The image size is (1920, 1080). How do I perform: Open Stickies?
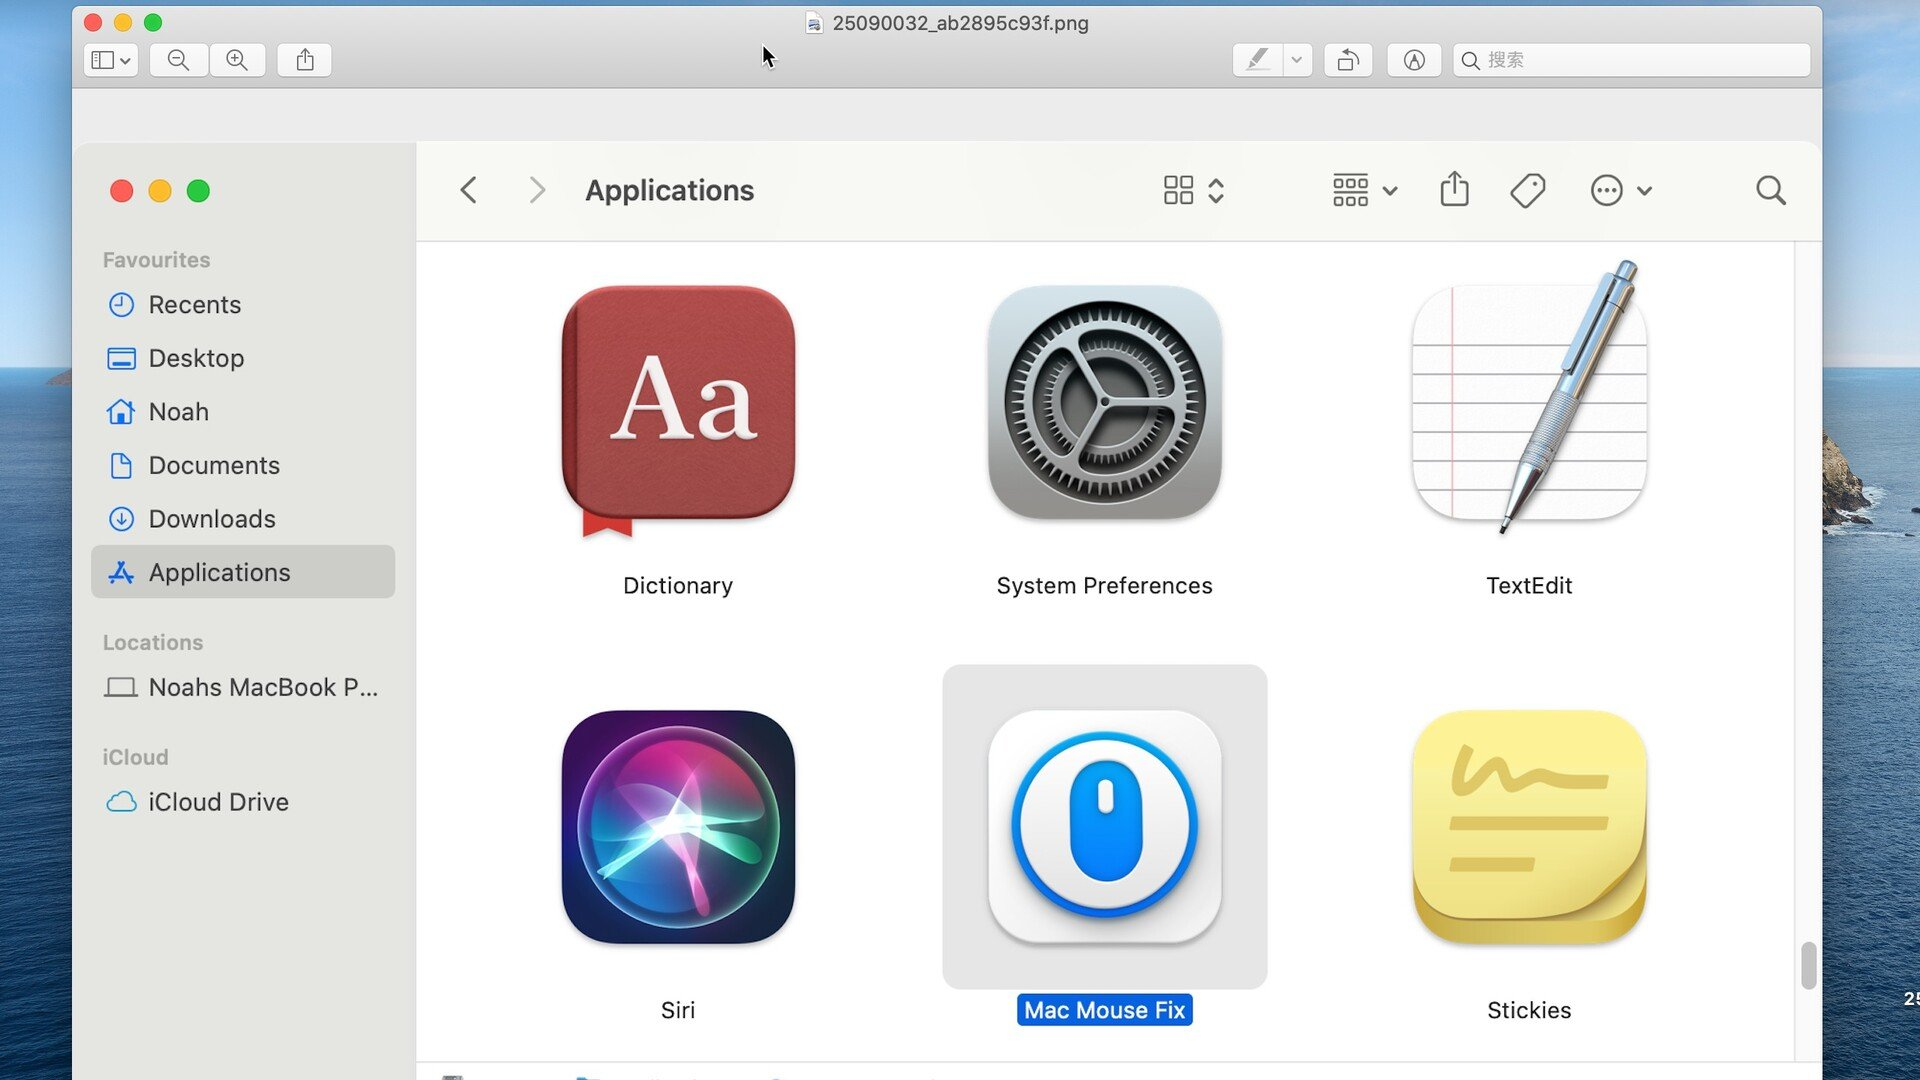1529,825
